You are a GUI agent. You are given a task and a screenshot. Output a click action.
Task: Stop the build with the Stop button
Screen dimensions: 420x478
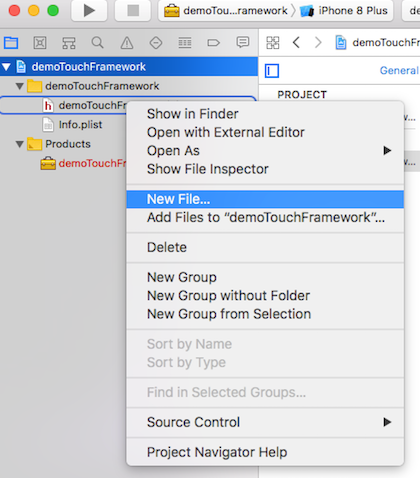pyautogui.click(x=133, y=11)
